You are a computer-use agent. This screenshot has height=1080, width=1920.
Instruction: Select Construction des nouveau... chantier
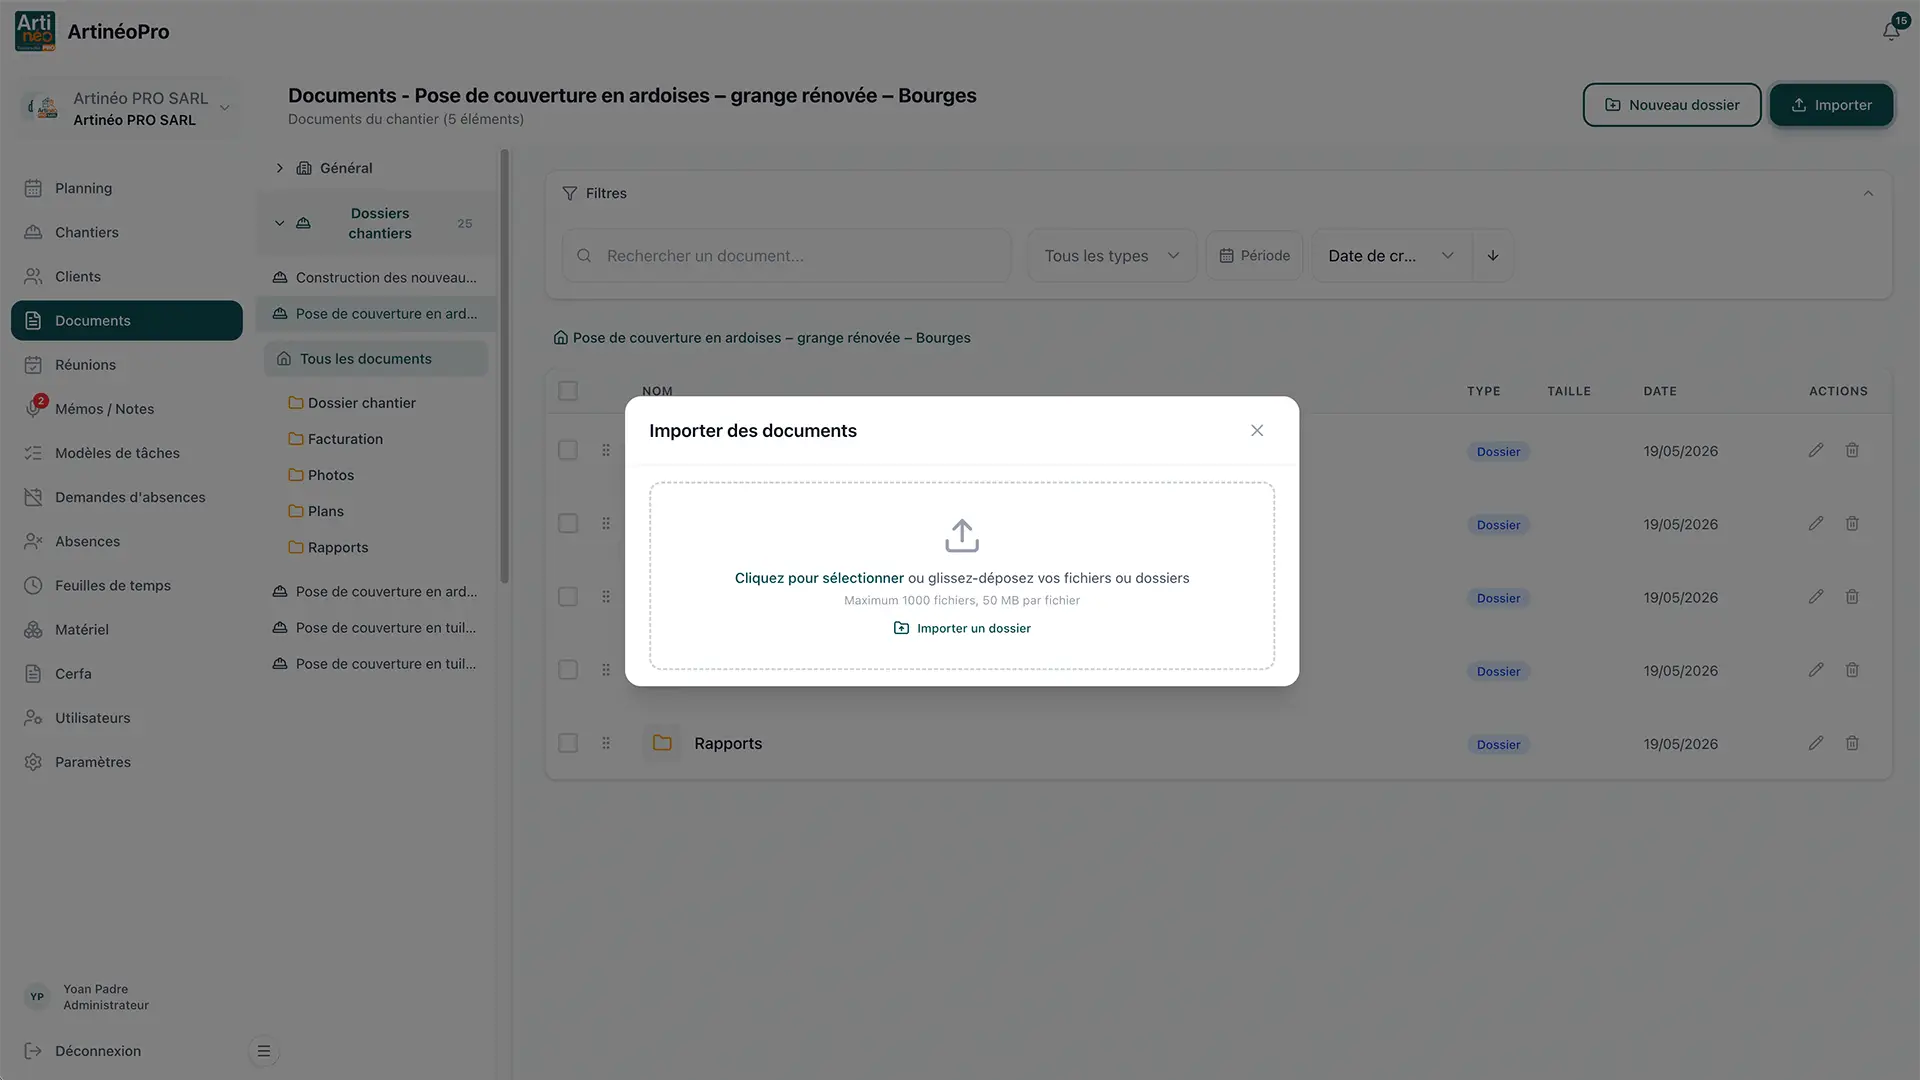pyautogui.click(x=376, y=278)
